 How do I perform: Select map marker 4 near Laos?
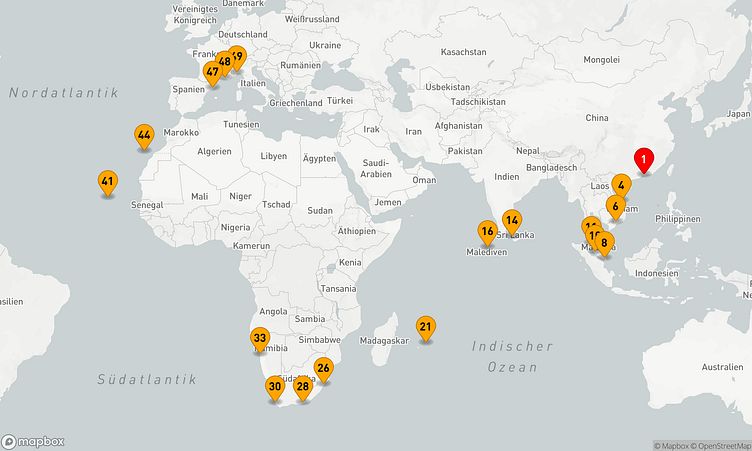(621, 185)
